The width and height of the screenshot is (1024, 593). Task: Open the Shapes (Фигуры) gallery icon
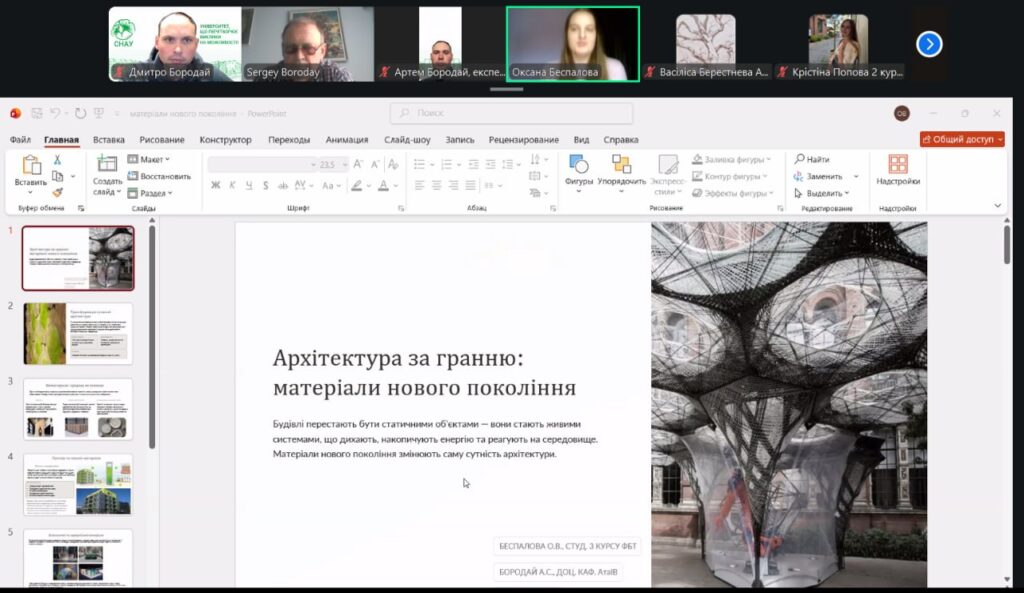[x=578, y=165]
